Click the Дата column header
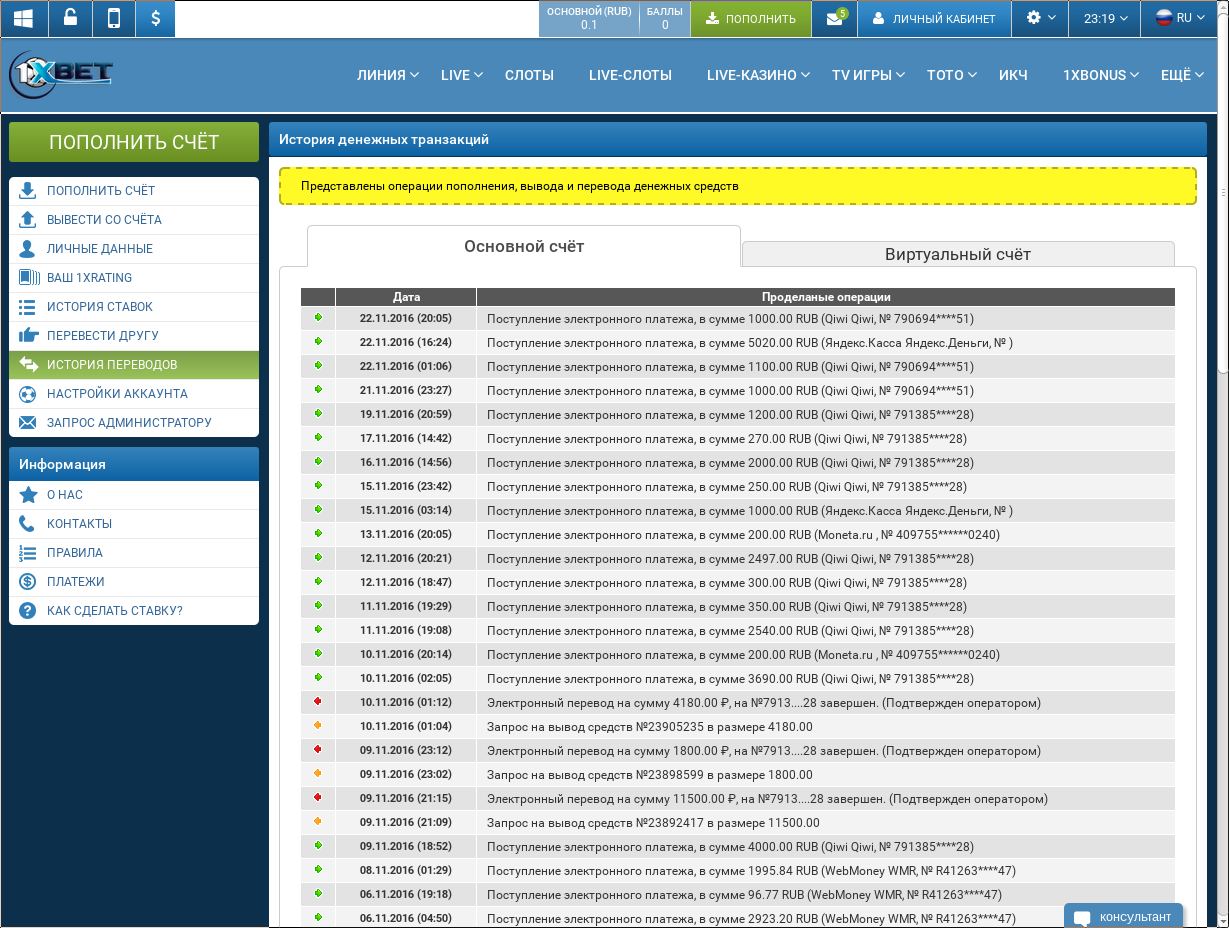 pos(406,297)
